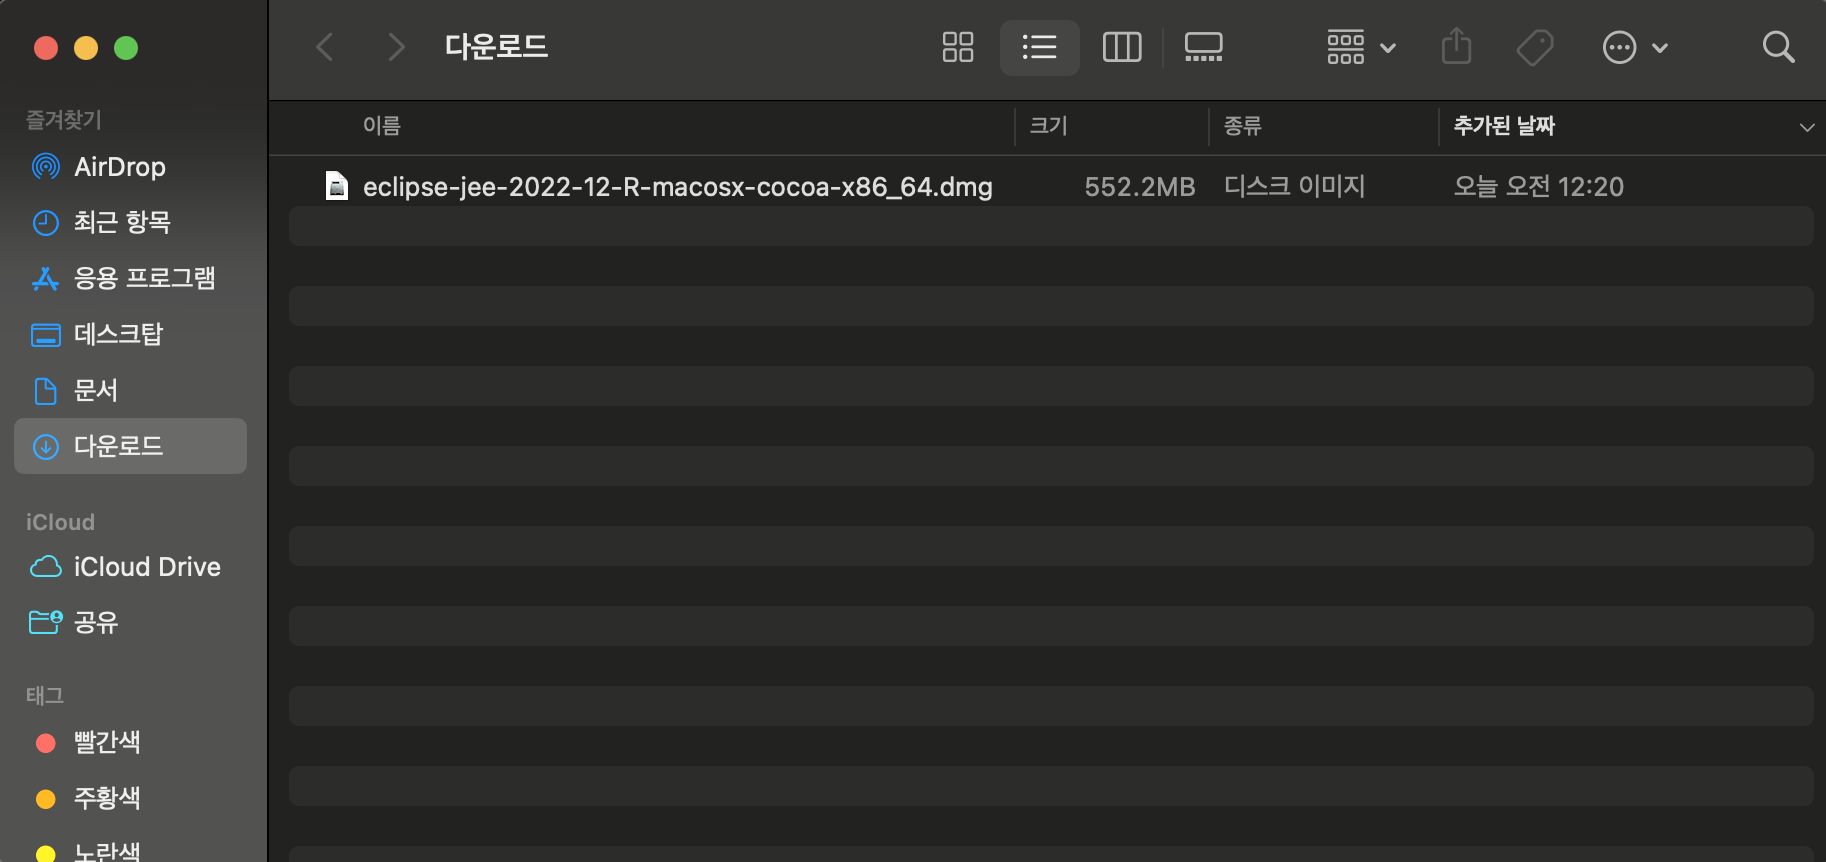This screenshot has height=862, width=1826.
Task: Click the 오늘 오전 12:20 date cell
Action: pos(1539,187)
